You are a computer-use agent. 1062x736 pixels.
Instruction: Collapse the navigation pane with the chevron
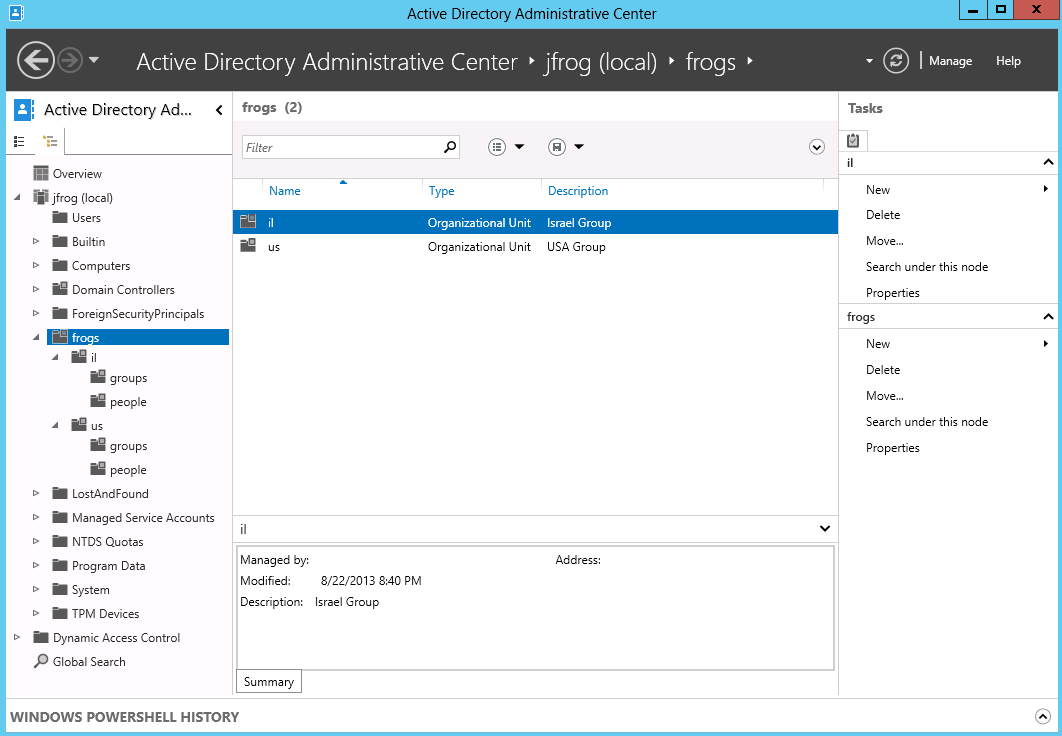(x=219, y=110)
